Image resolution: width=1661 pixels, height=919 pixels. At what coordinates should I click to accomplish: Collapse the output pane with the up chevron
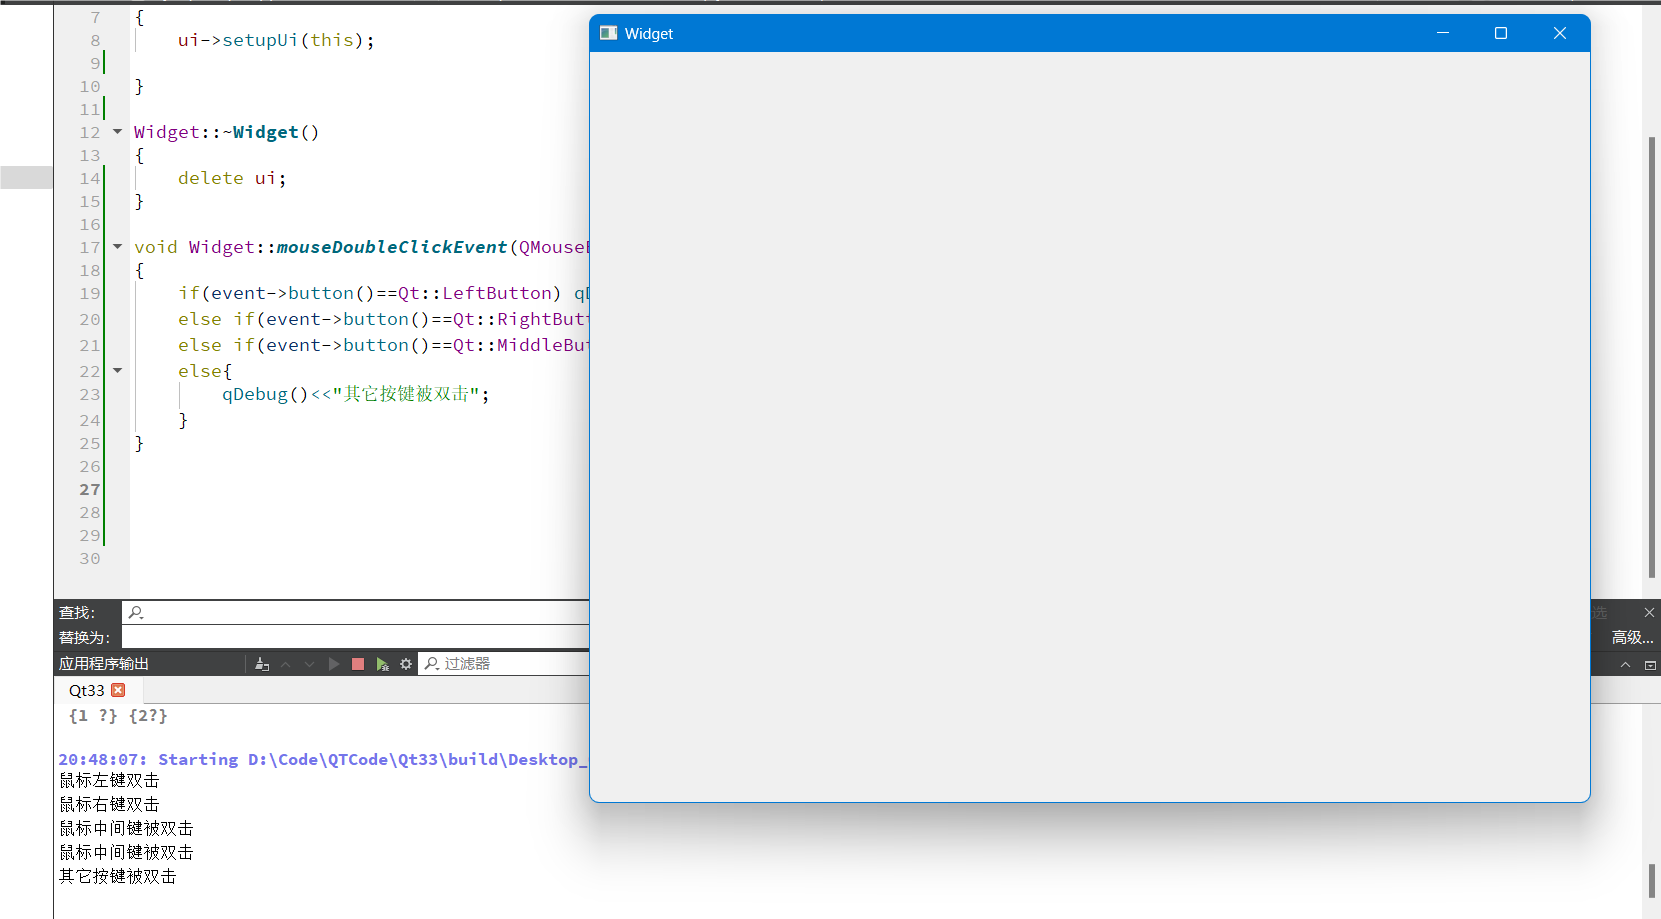coord(1625,665)
